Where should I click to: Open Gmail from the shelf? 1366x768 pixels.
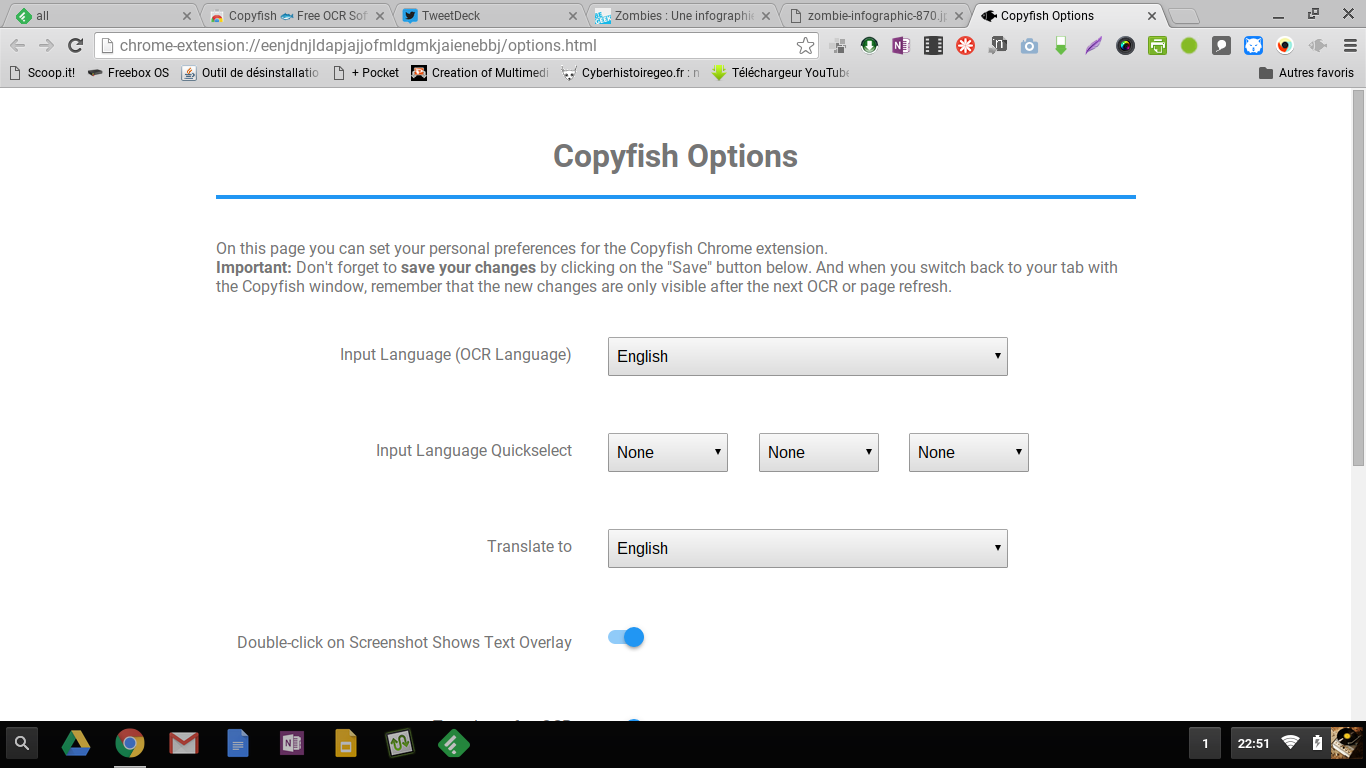[183, 743]
